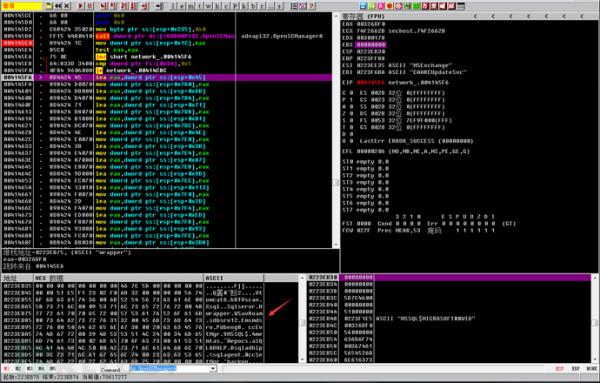Step over the next instruction
This screenshot has width=600, height=383.
[x=113, y=6]
